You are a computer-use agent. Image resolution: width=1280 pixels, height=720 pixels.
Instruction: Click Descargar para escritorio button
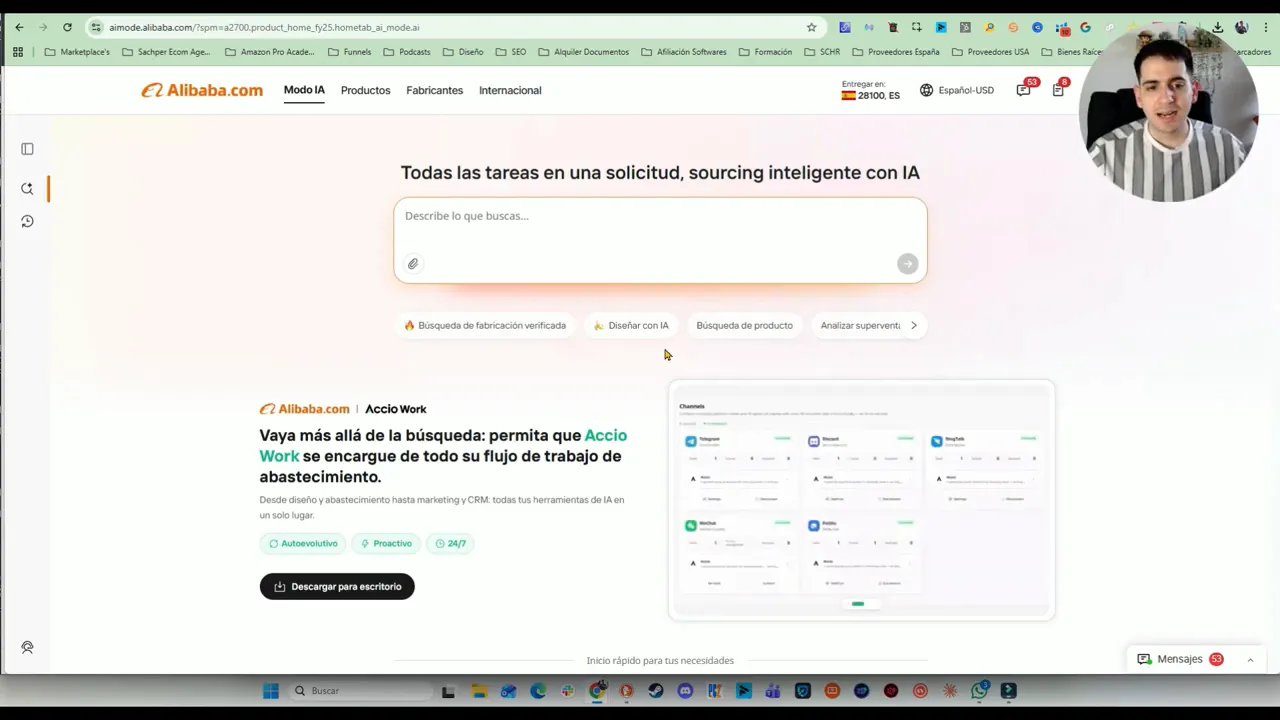(x=337, y=586)
